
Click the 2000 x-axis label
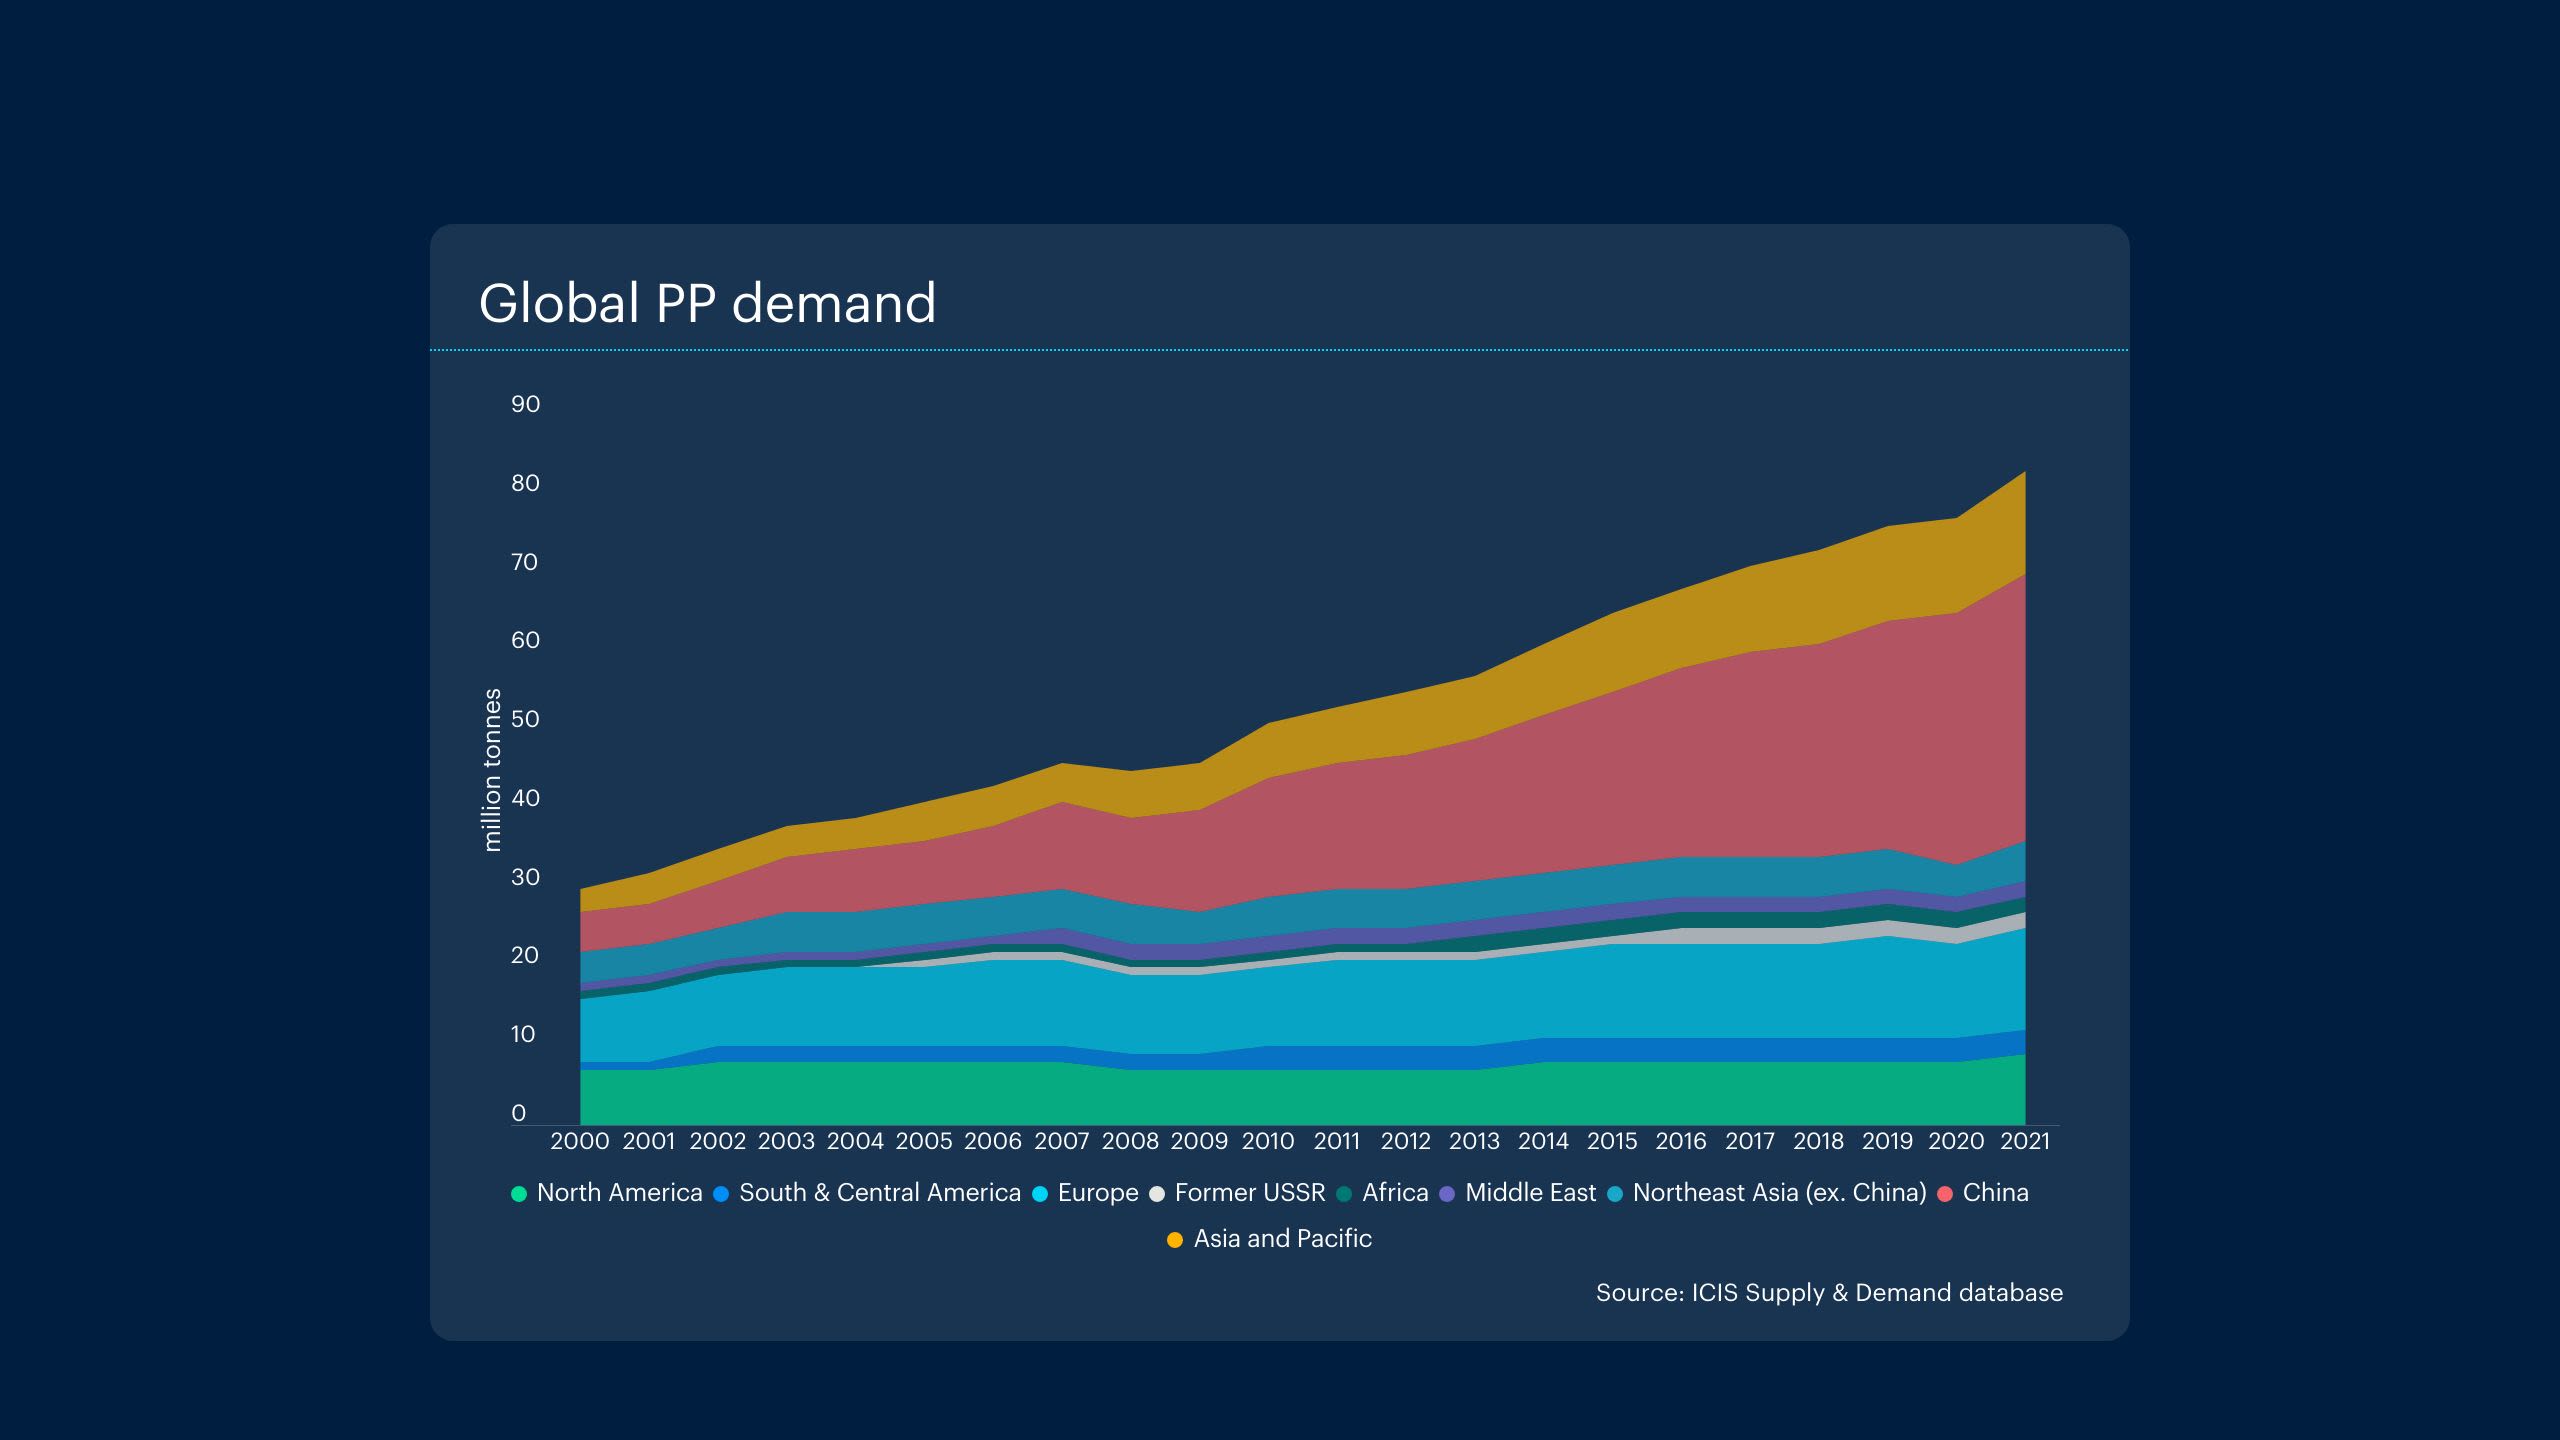(580, 1141)
